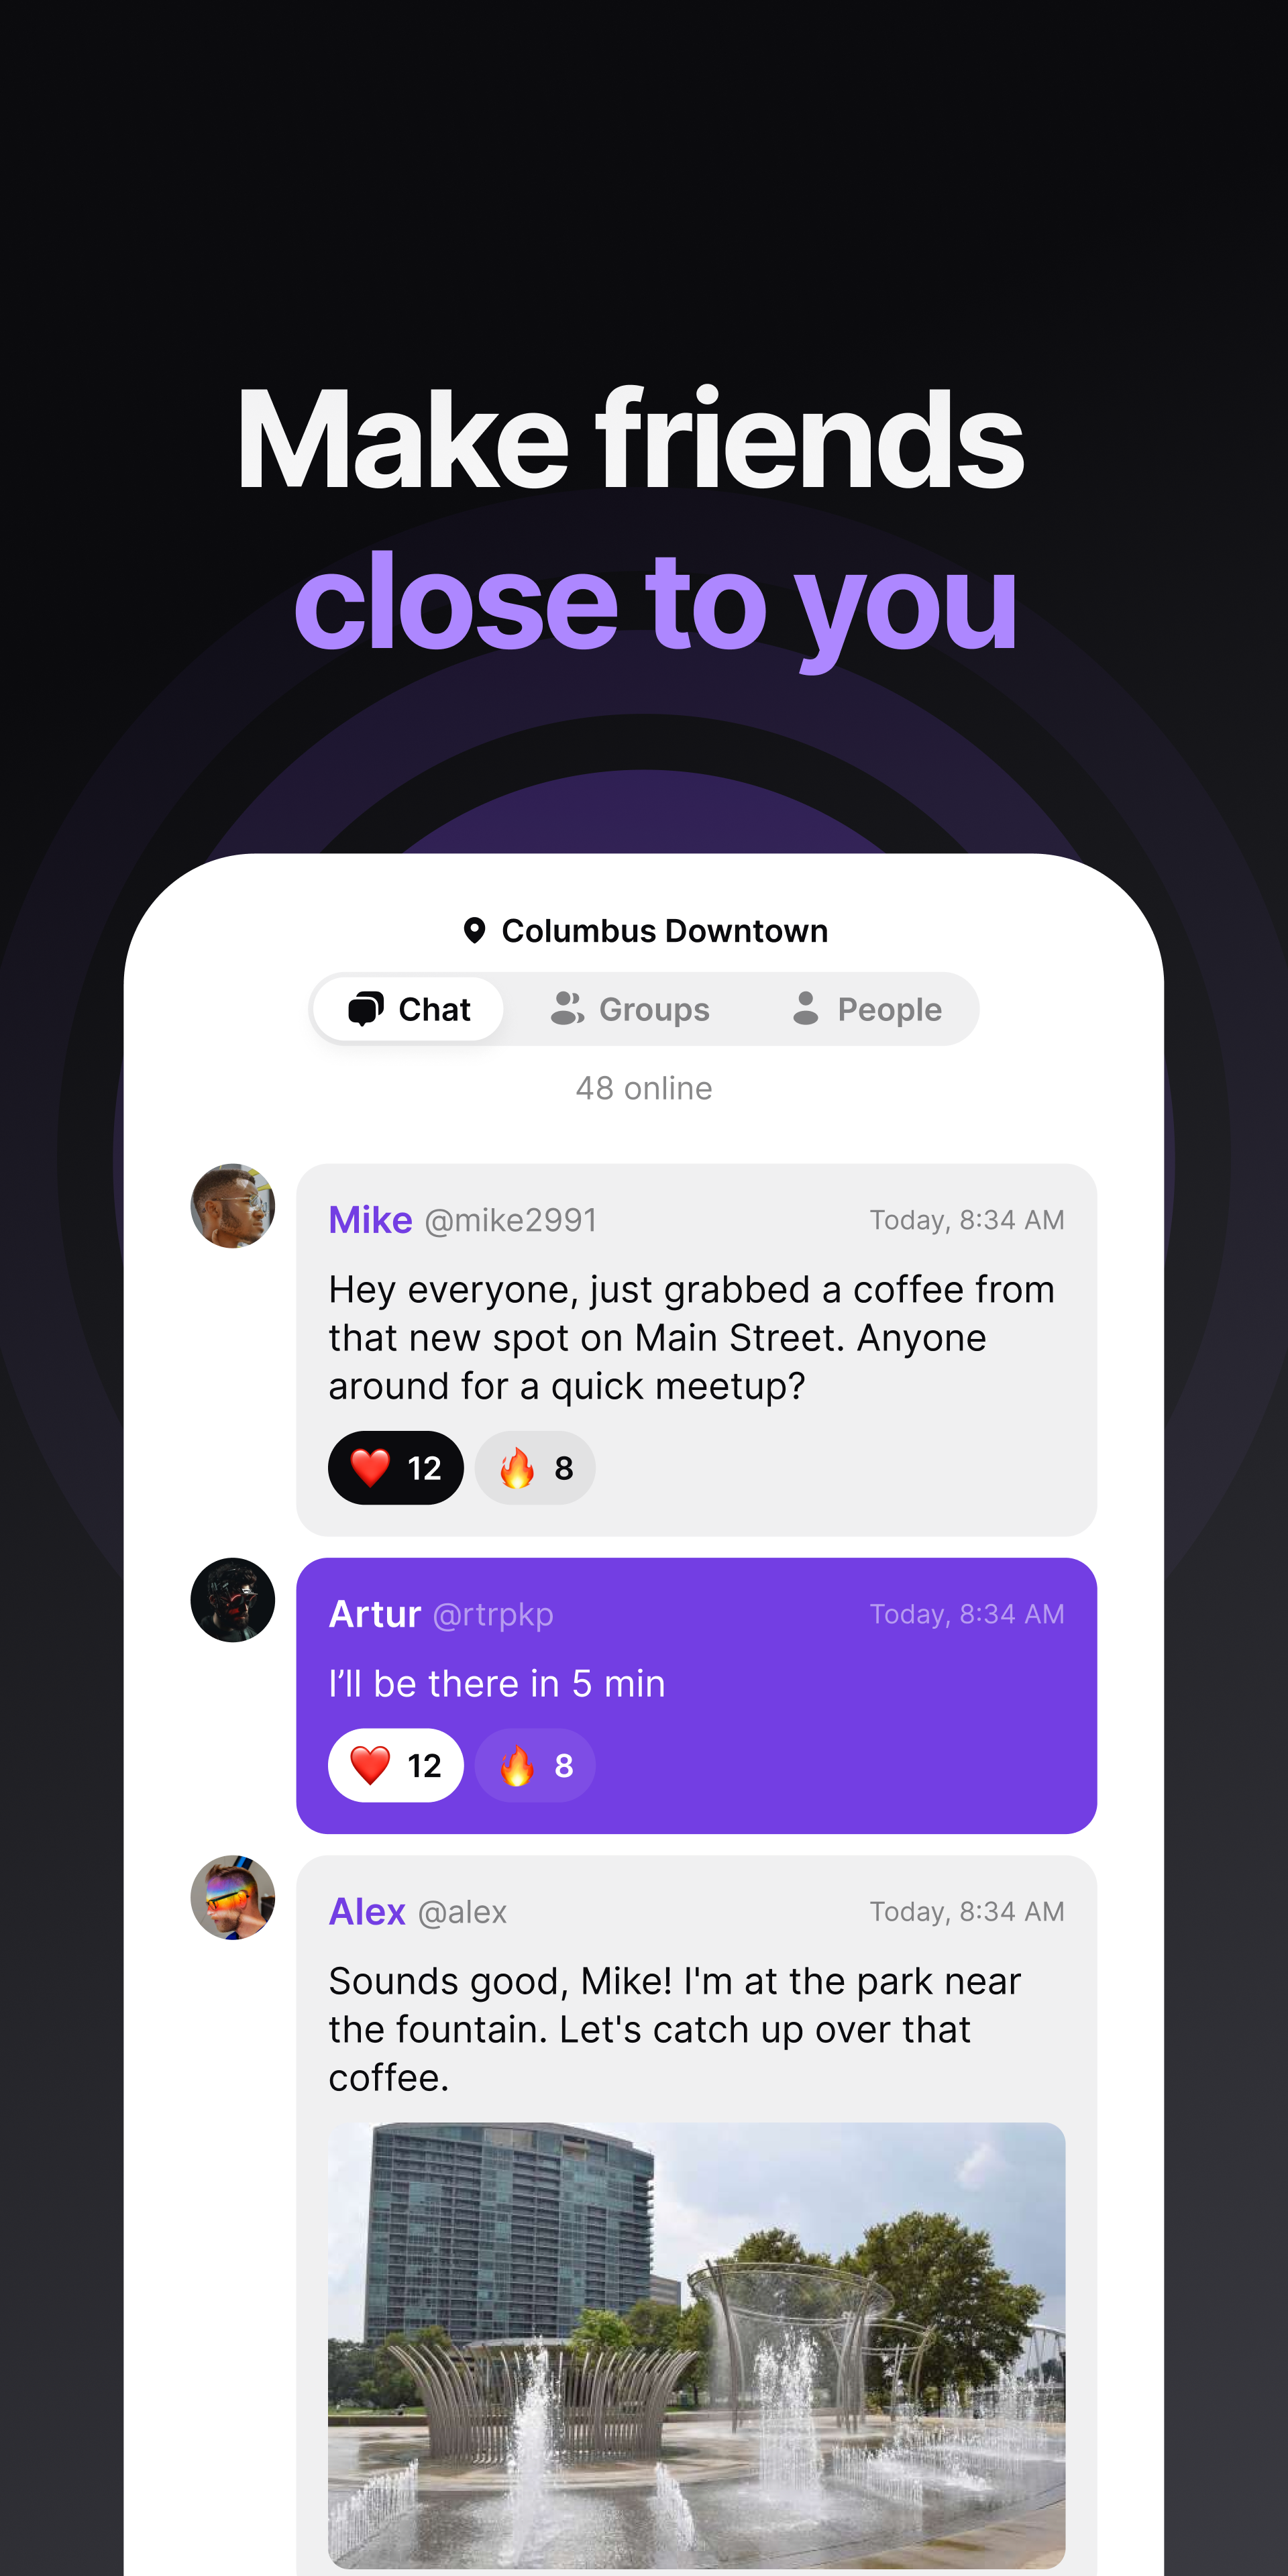The height and width of the screenshot is (2576, 1288).
Task: Select the Chat tab
Action: tap(406, 1009)
